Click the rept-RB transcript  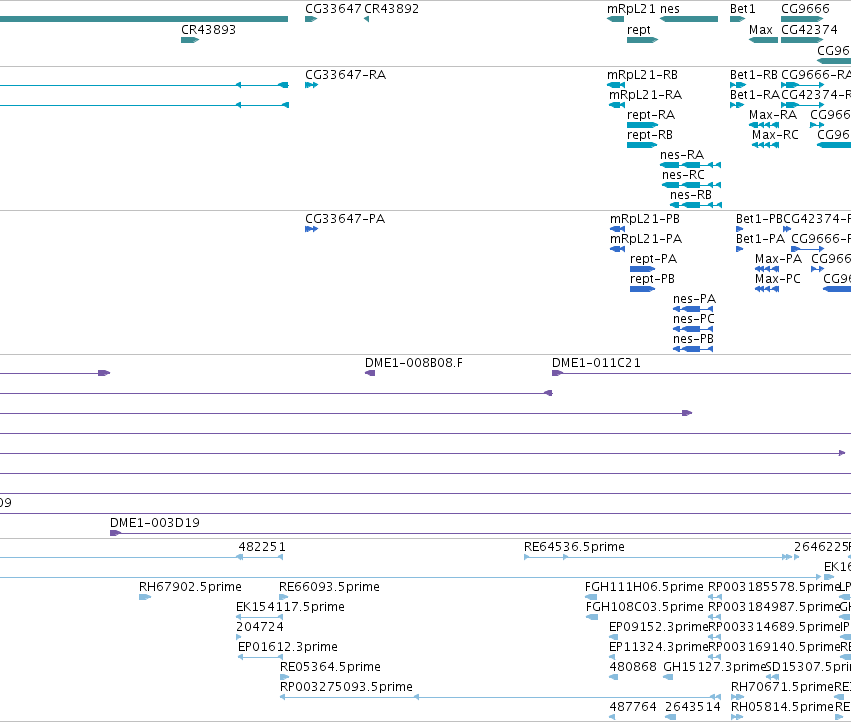642,145
